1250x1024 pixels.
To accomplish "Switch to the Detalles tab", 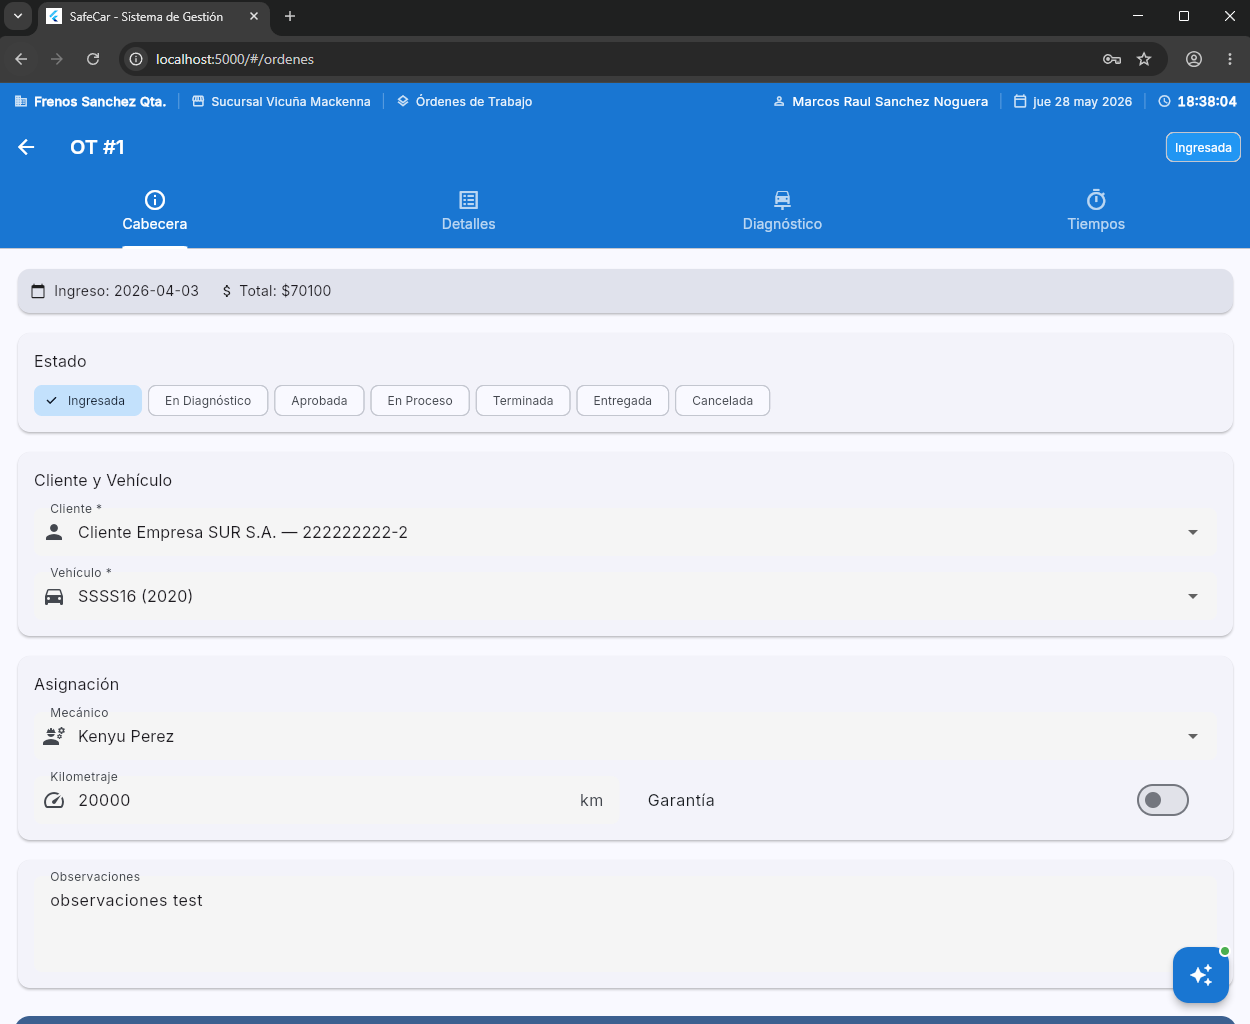I will [x=468, y=211].
